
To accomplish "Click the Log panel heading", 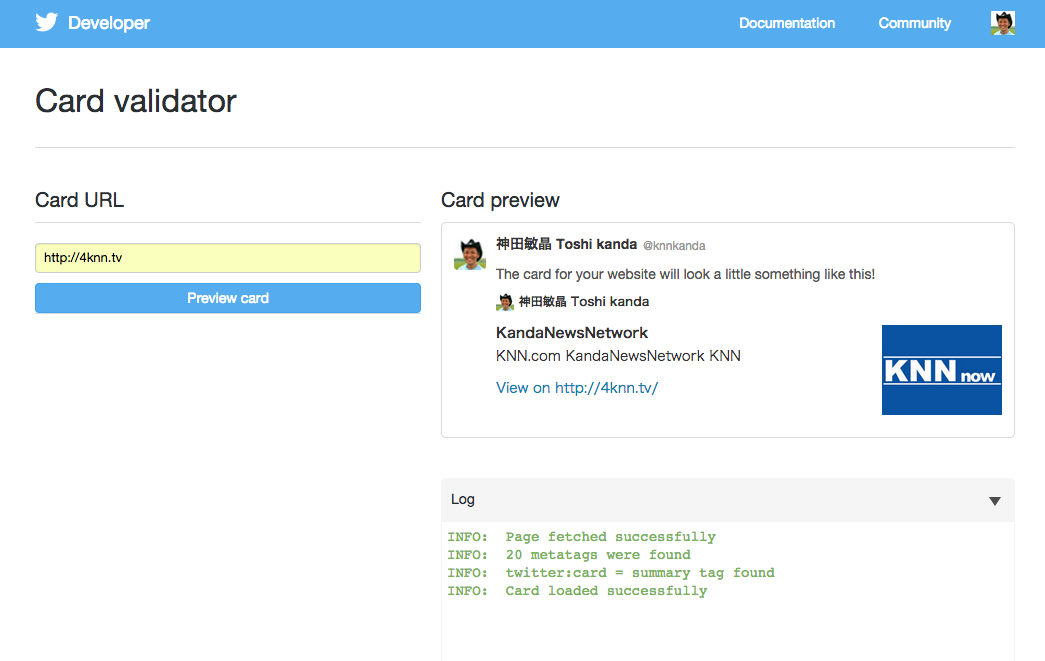I will click(463, 499).
